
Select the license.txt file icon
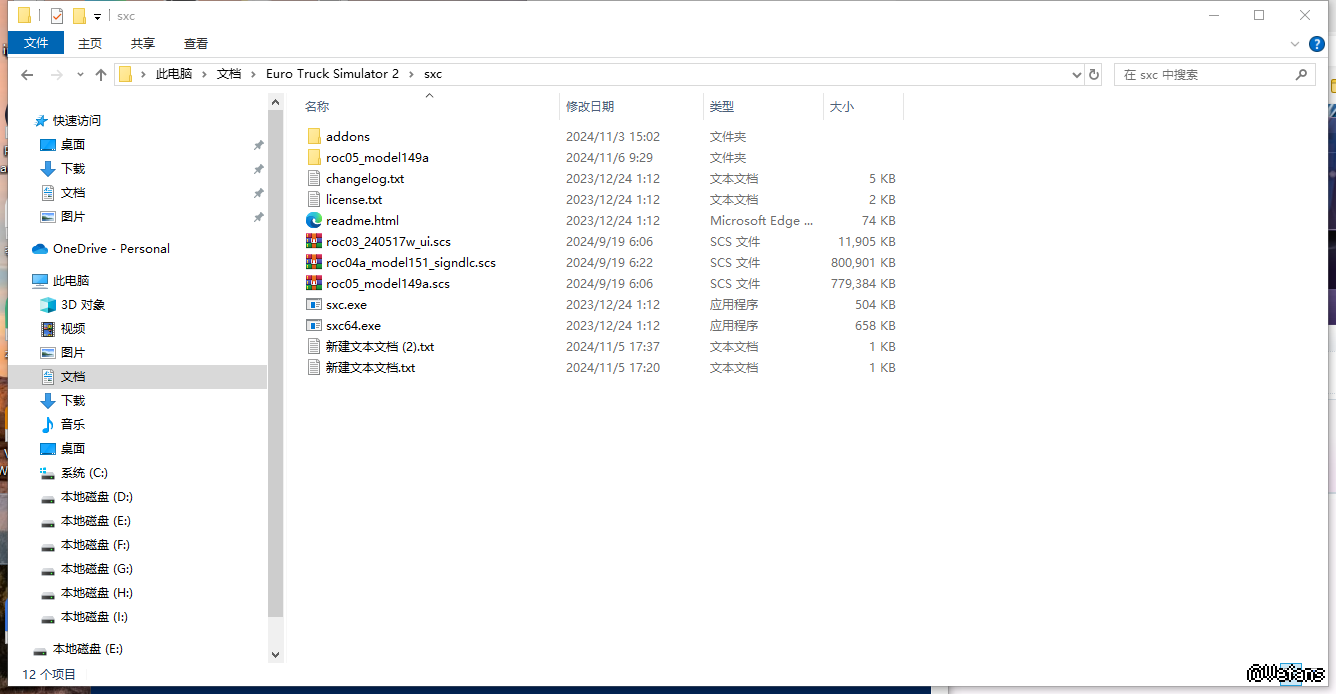coord(314,199)
